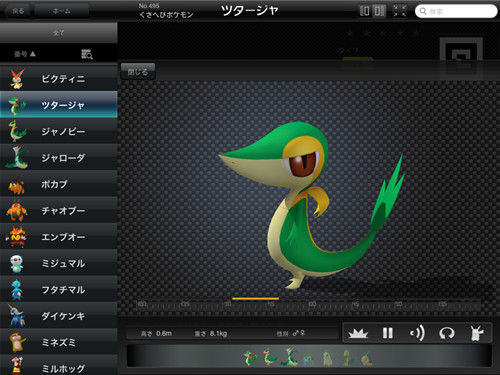Tap the rotation angle ruler scale
Screen dimensions: 500x375
308,305
